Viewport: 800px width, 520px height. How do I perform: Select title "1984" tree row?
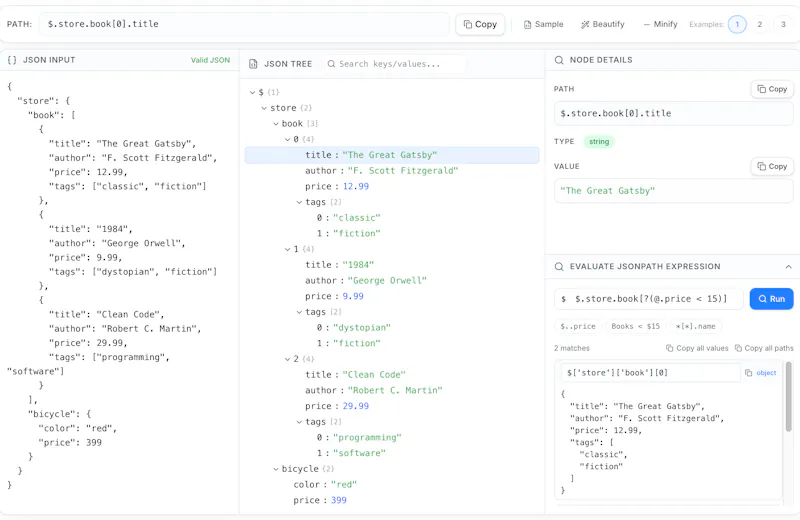(x=392, y=265)
